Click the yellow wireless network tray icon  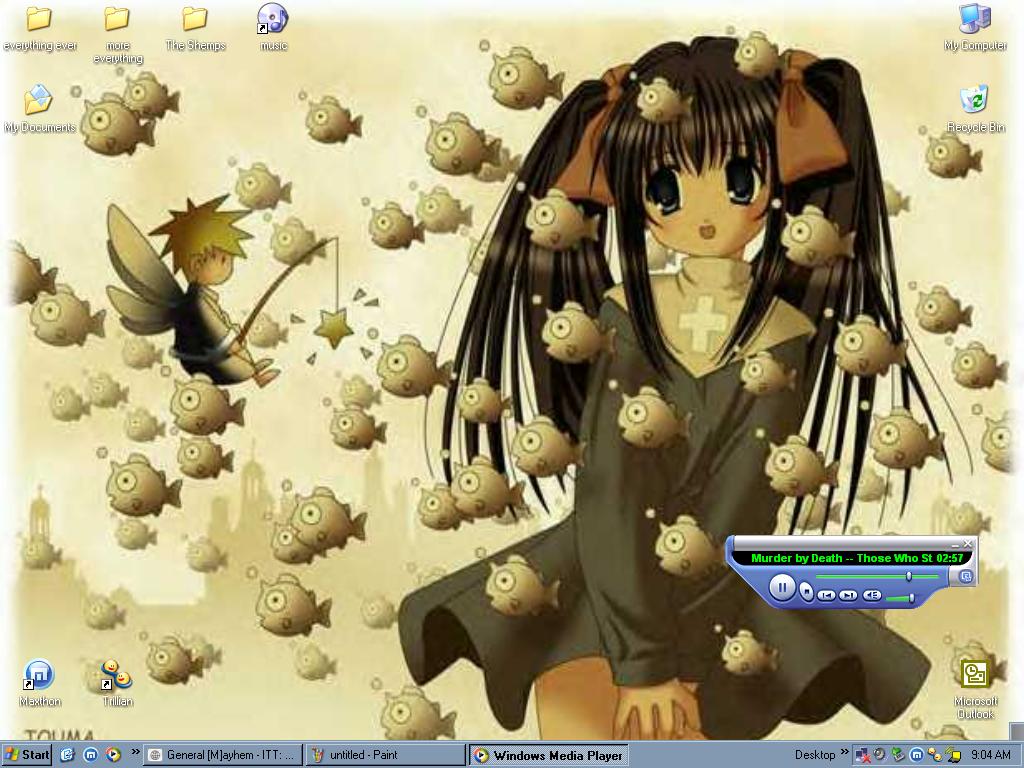click(x=952, y=755)
